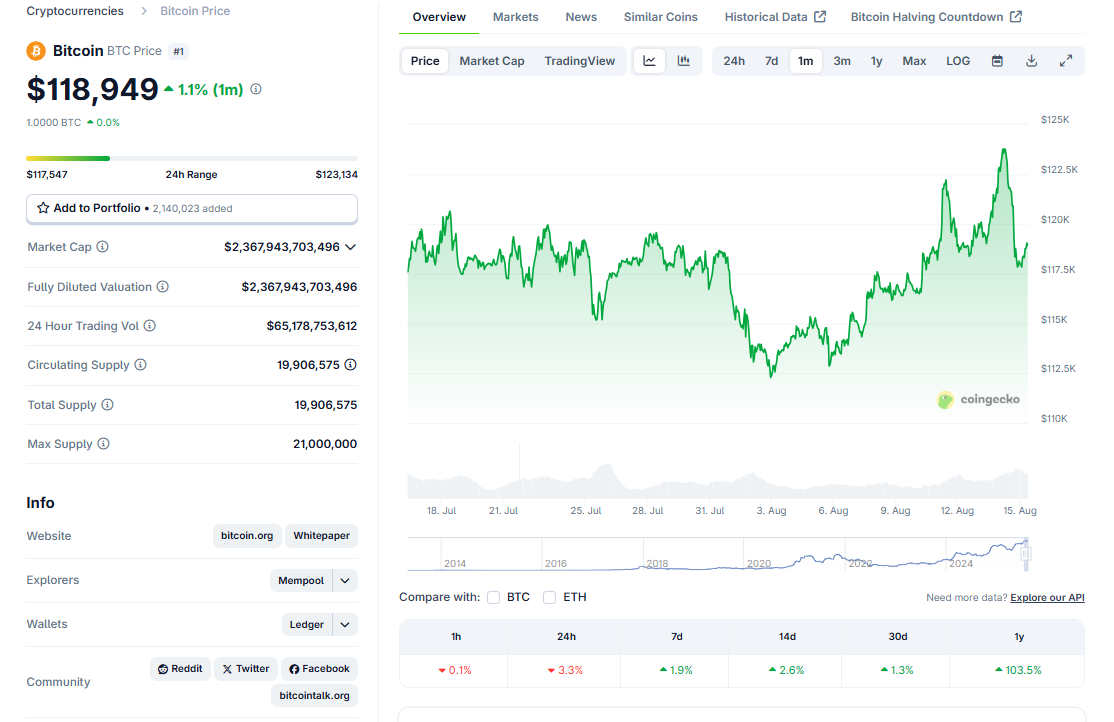
Task: Open info icon beside 19,906,575 circulating value
Action: point(350,365)
